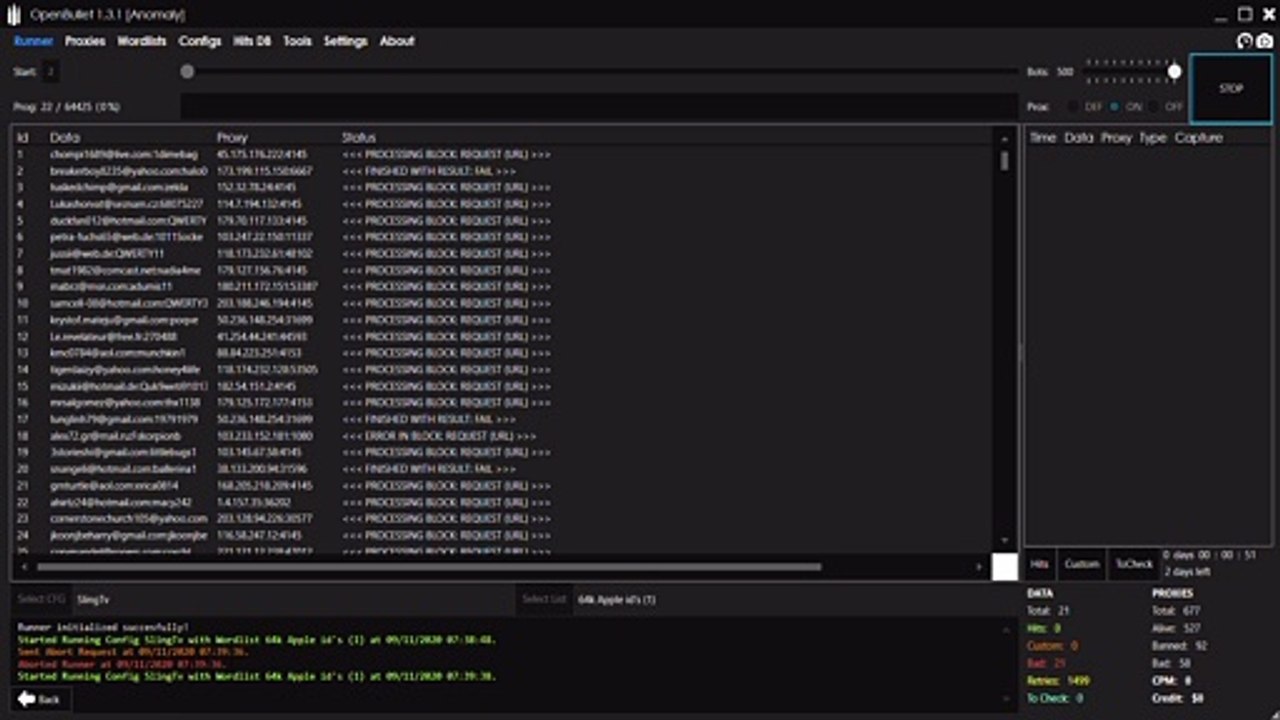Click the Retries: 1499 stat
The image size is (1280, 720).
coord(1059,680)
